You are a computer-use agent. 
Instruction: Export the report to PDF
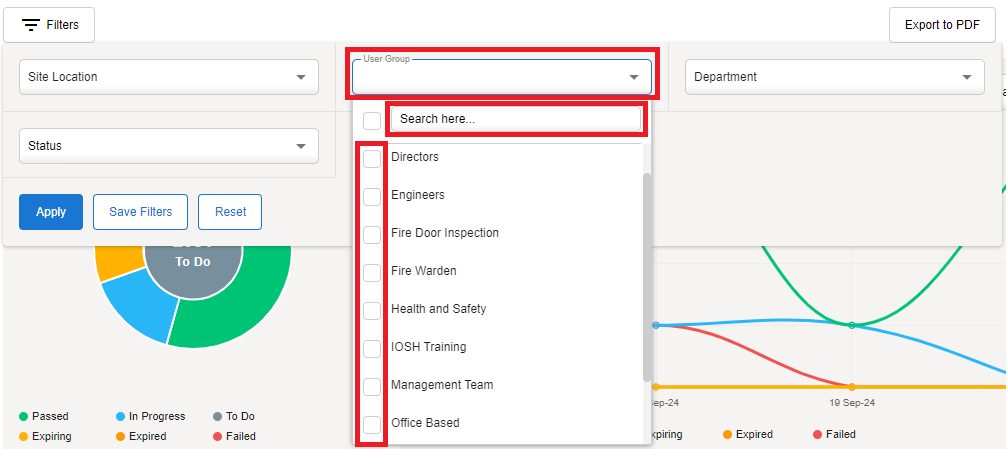(942, 25)
